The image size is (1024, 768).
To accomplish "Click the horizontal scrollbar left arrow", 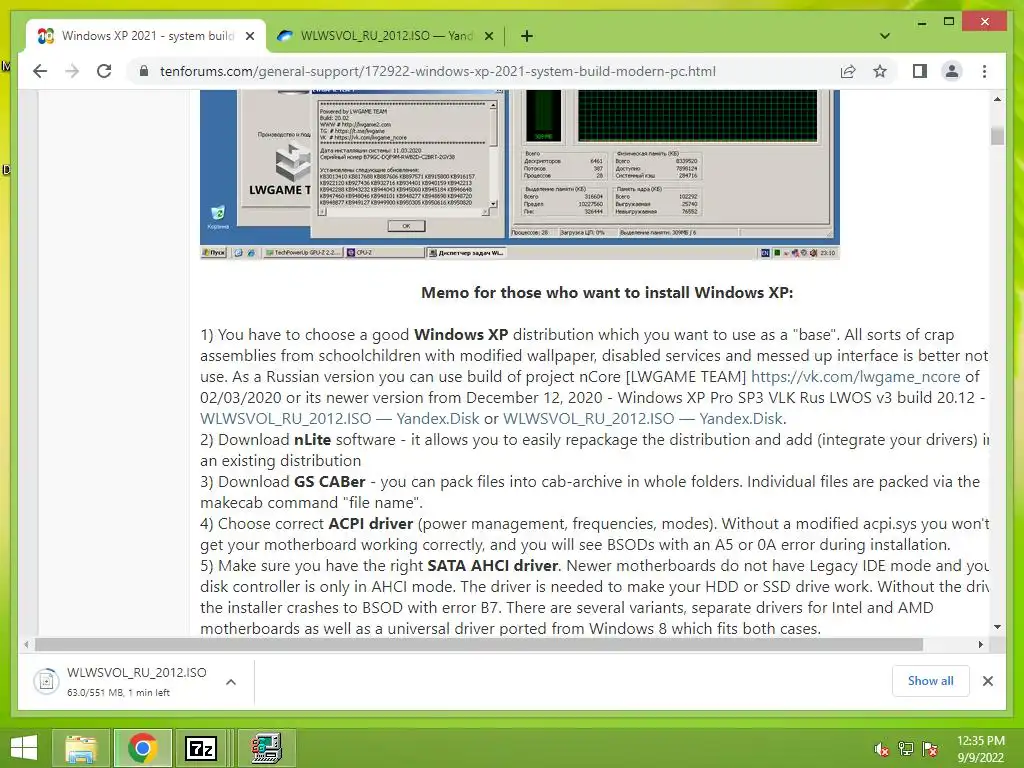I will point(26,645).
